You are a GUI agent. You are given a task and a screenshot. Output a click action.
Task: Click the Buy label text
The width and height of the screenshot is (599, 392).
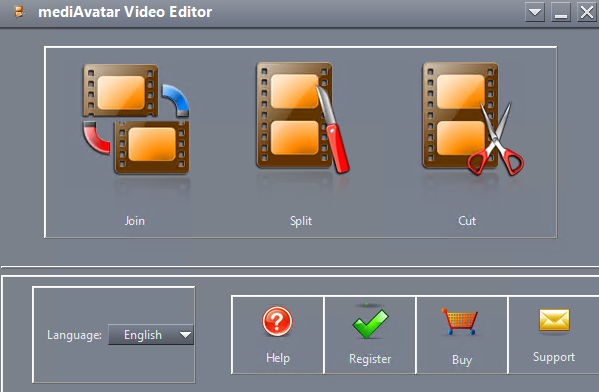[462, 360]
